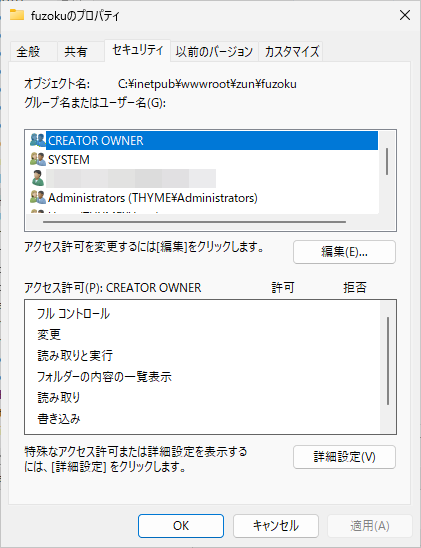Click the 編集(E)... button
This screenshot has height=548, width=421.
[344, 252]
